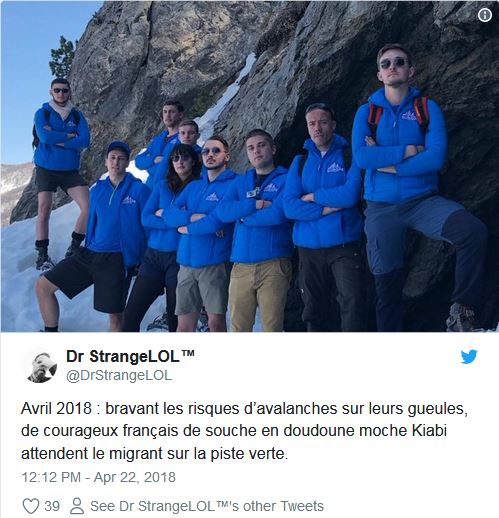Click the info icon on the photo

(485, 15)
